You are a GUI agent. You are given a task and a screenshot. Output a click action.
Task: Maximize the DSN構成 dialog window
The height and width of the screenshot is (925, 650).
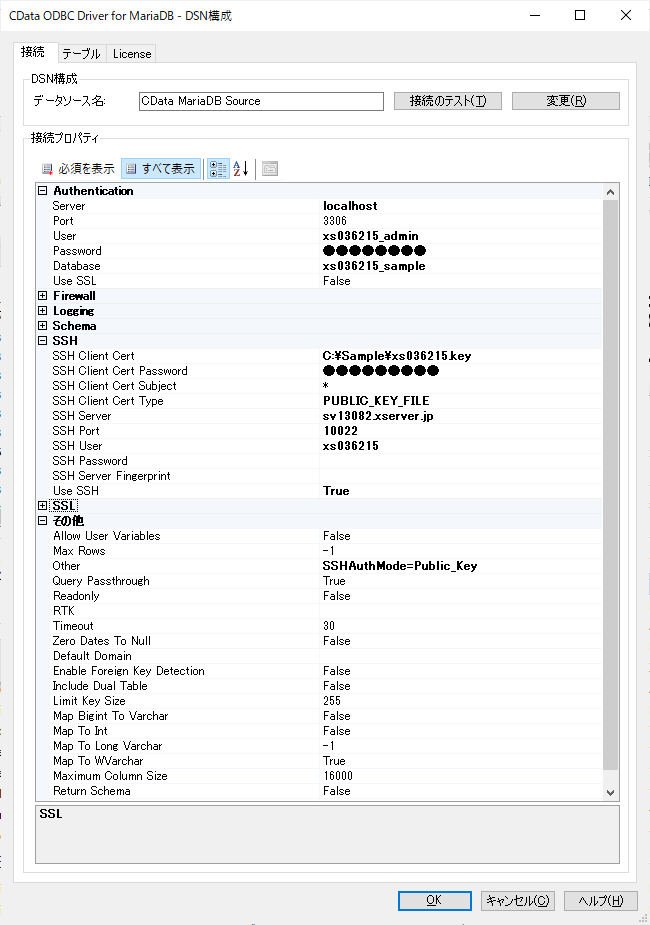[x=580, y=15]
